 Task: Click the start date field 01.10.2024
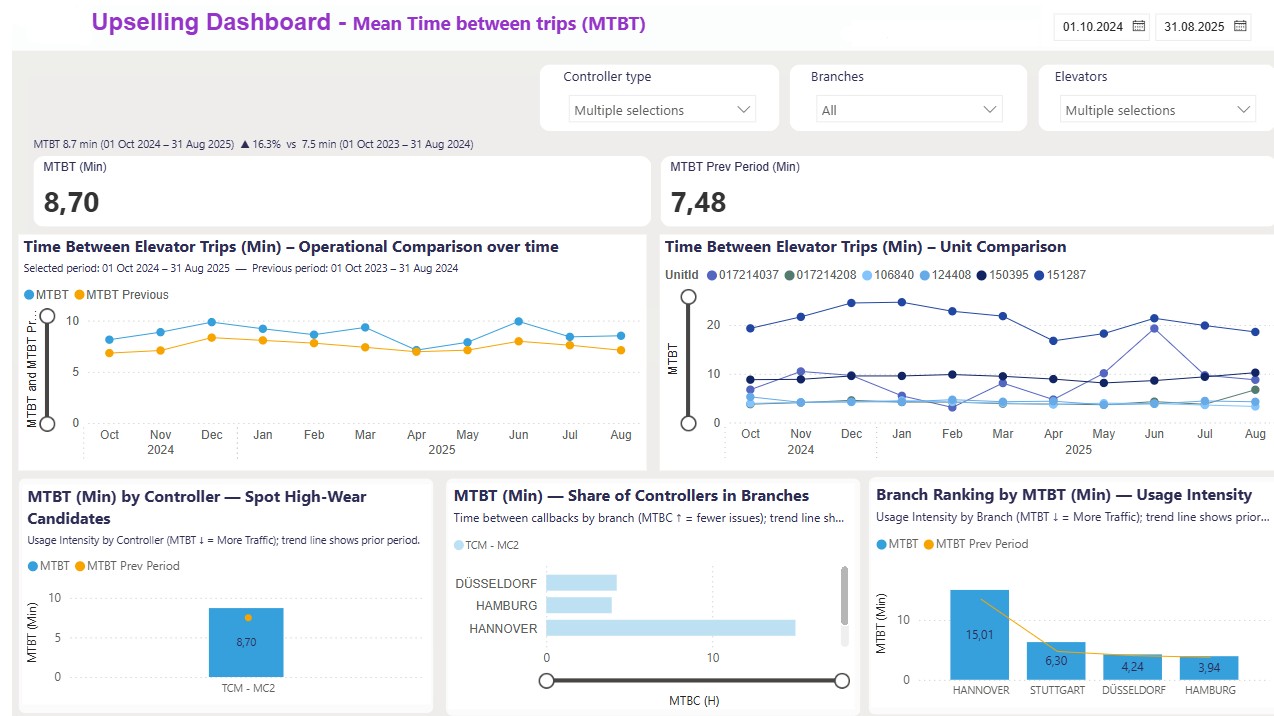pyautogui.click(x=1093, y=27)
